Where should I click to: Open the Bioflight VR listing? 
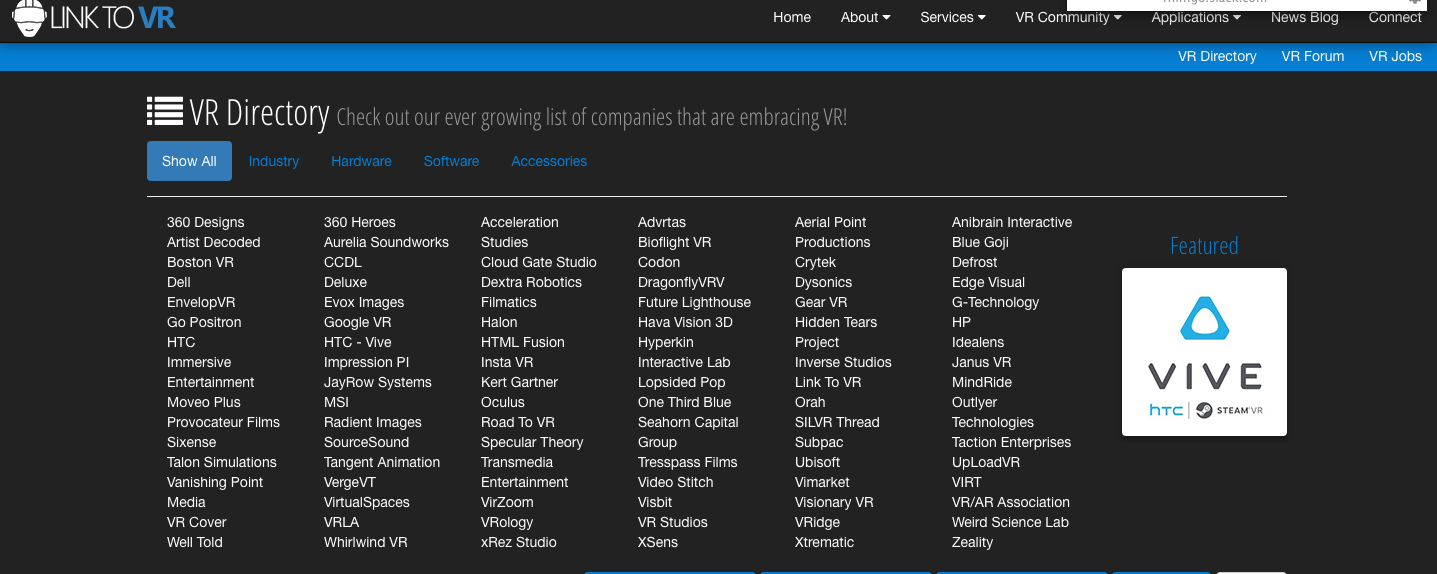pos(675,242)
